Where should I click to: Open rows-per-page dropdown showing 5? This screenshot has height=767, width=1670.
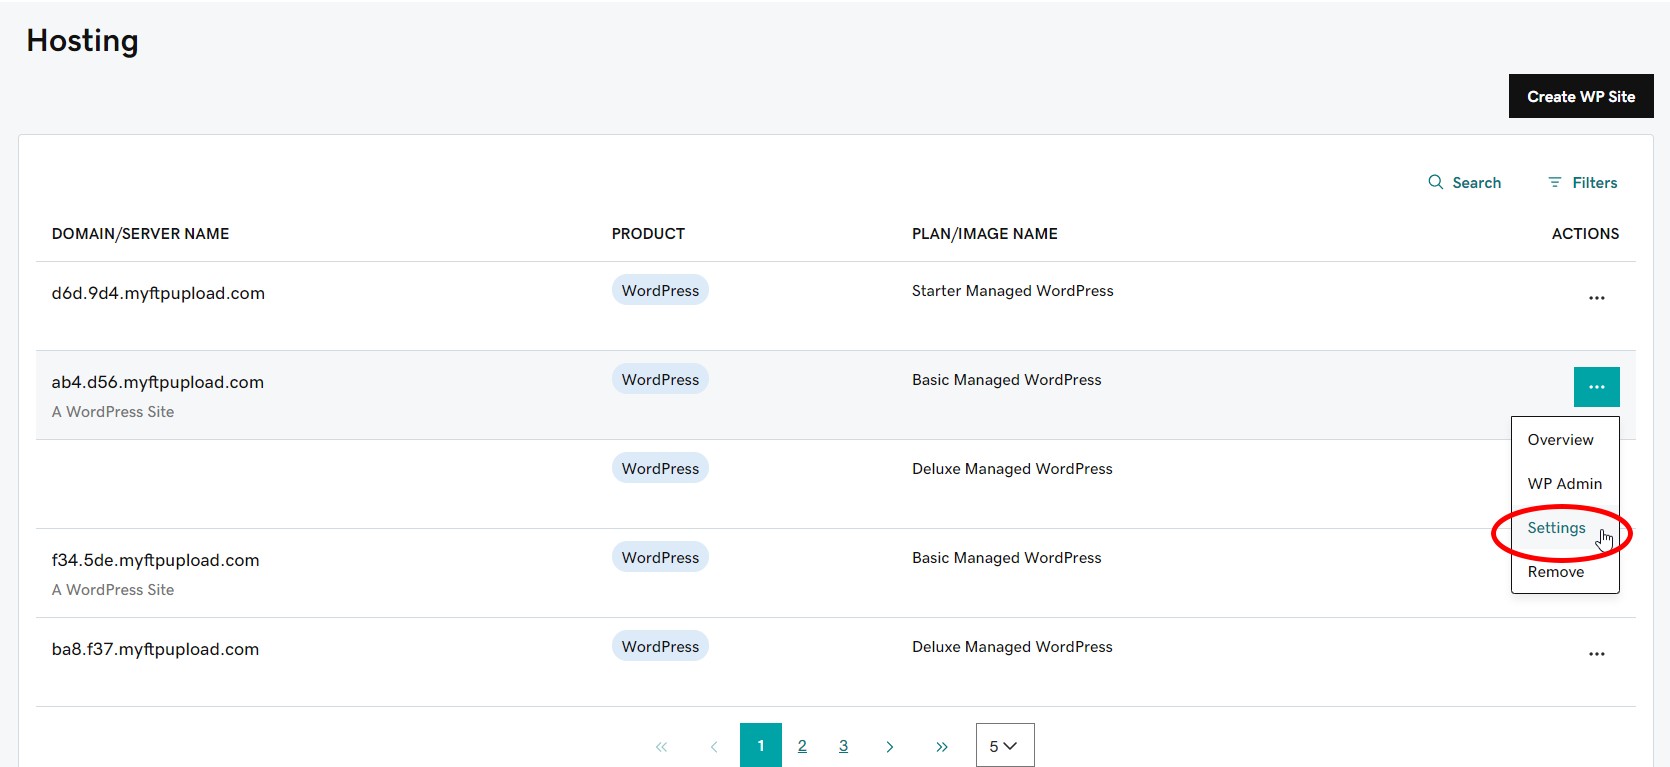(1005, 745)
